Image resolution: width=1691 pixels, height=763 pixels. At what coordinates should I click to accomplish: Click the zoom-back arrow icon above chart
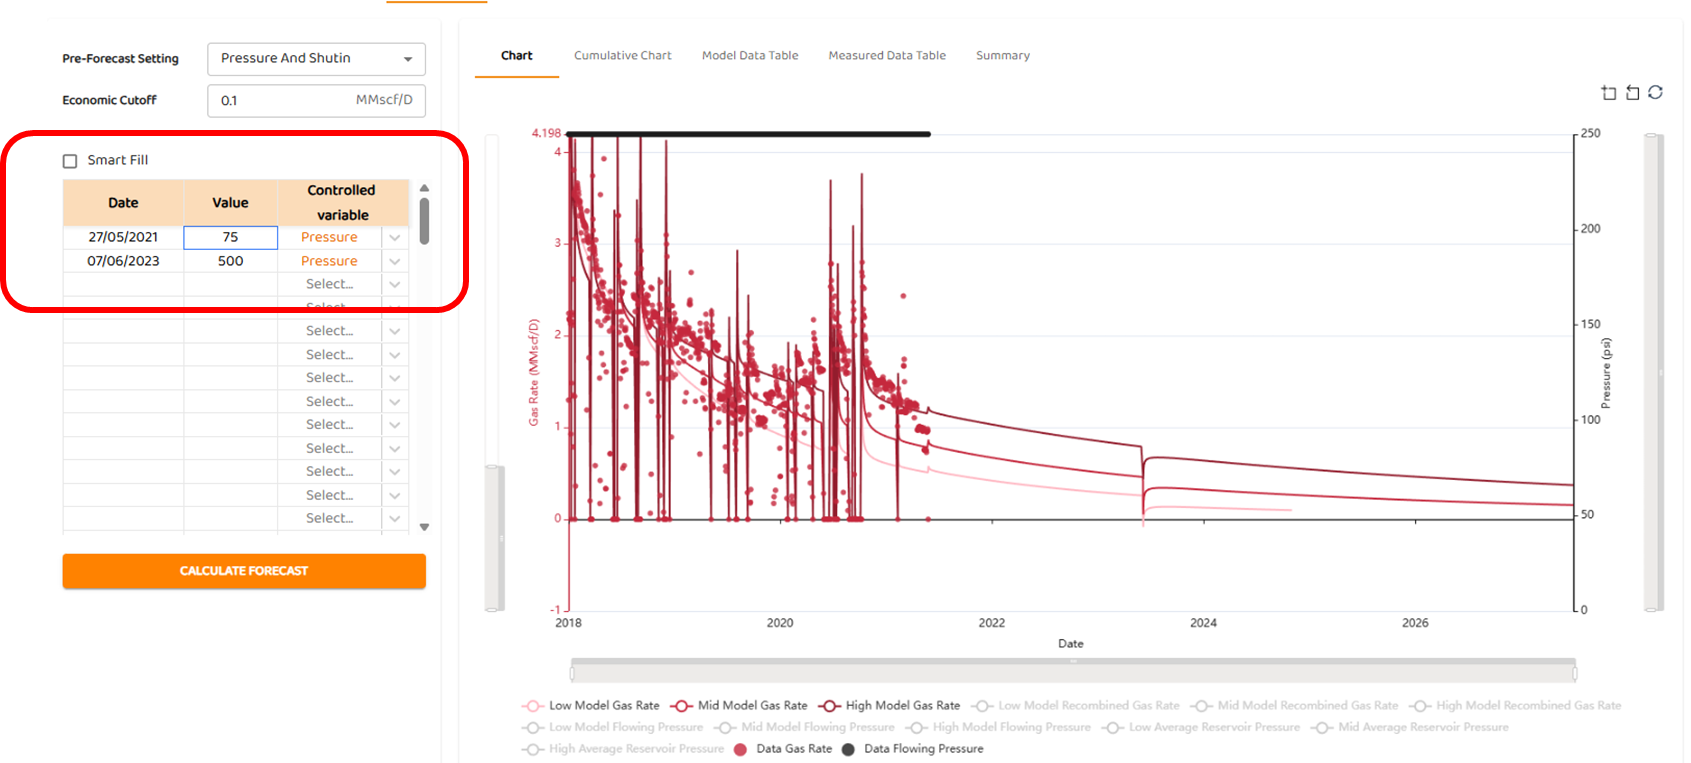click(x=1632, y=93)
